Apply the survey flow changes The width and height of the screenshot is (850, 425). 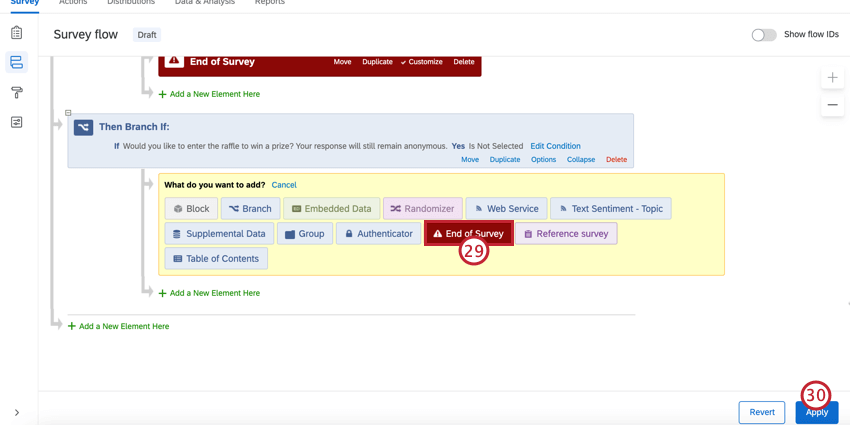click(x=816, y=412)
